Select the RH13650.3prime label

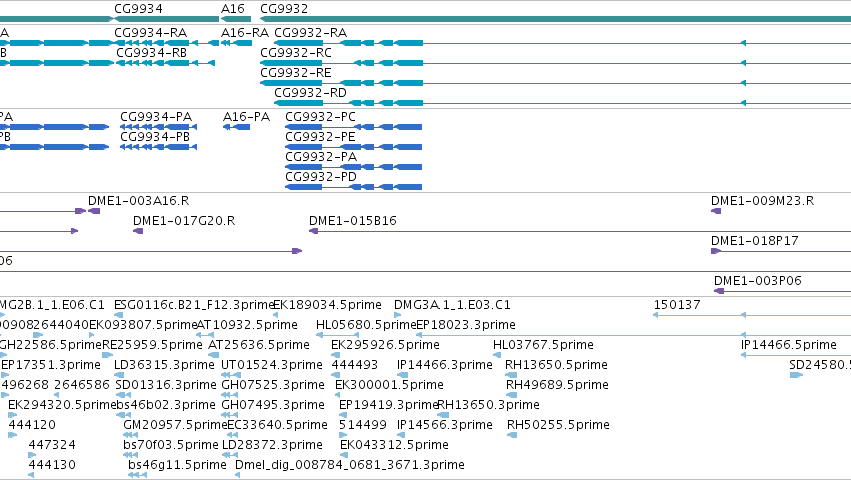(x=488, y=405)
